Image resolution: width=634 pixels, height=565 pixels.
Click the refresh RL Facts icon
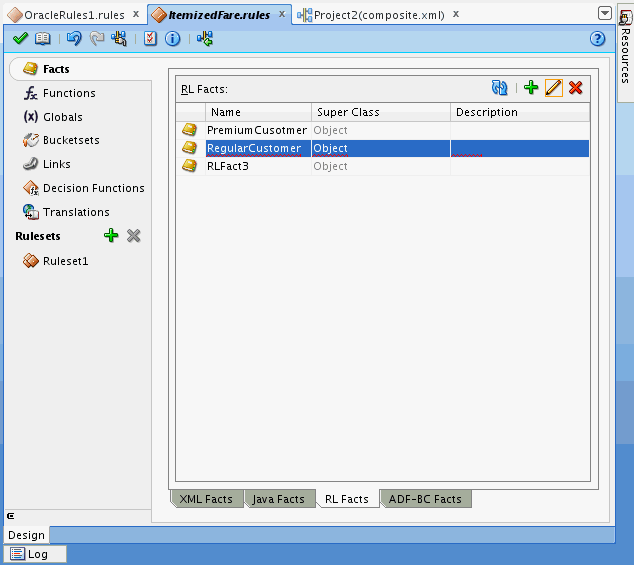[x=500, y=88]
